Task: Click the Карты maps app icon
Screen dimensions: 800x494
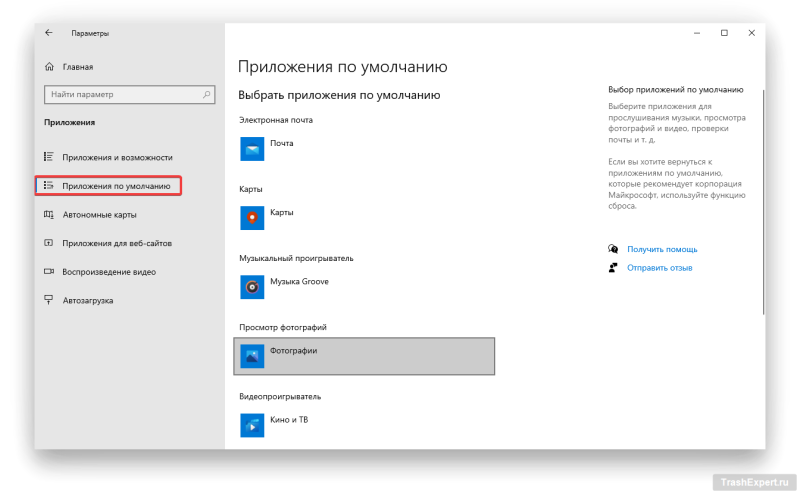Action: [x=252, y=218]
